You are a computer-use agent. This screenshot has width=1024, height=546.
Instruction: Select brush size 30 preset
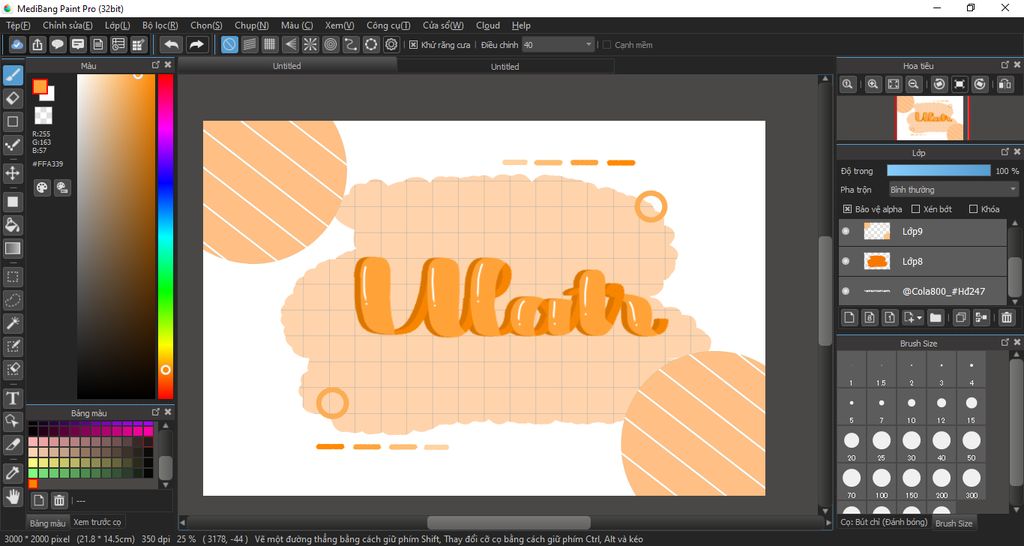click(x=911, y=444)
